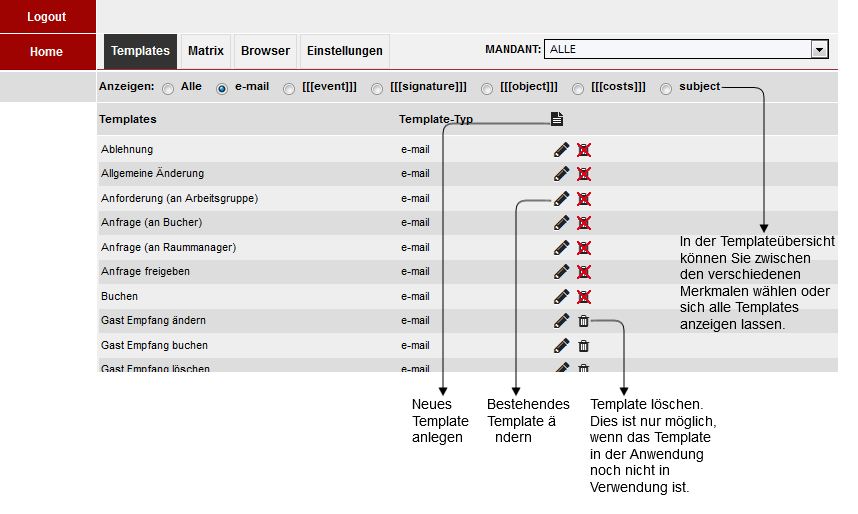Open the Einstellungen tab
Screen dimensions: 858x514
345,51
